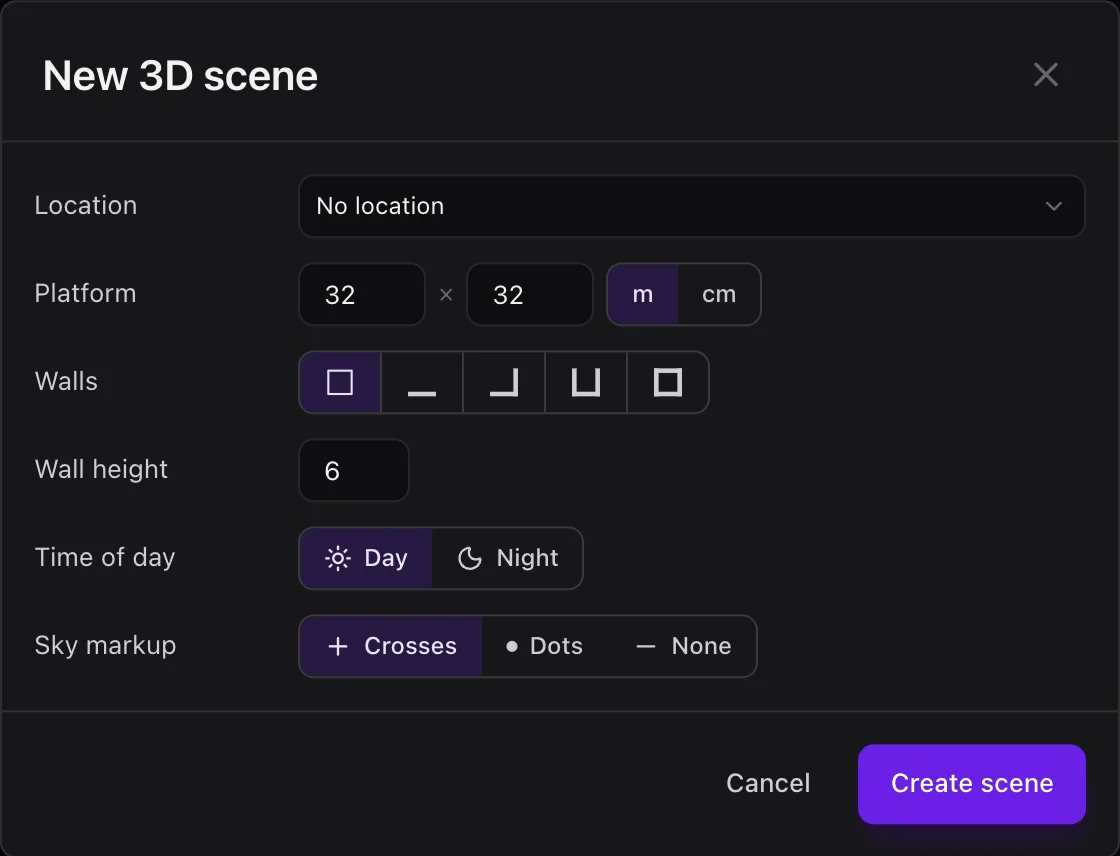Choose Crosses sky markup
This screenshot has width=1120, height=856.
pyautogui.click(x=391, y=646)
